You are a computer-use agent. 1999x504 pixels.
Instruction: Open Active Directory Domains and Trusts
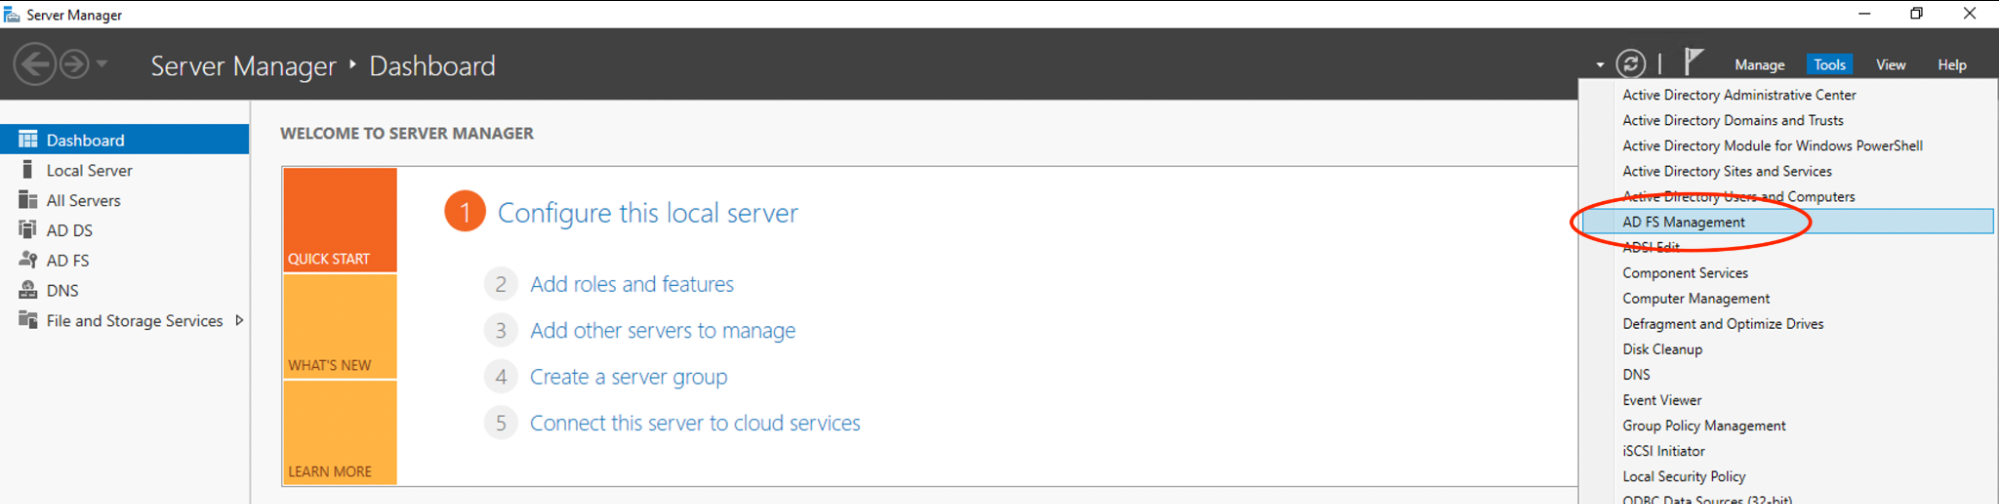1733,120
